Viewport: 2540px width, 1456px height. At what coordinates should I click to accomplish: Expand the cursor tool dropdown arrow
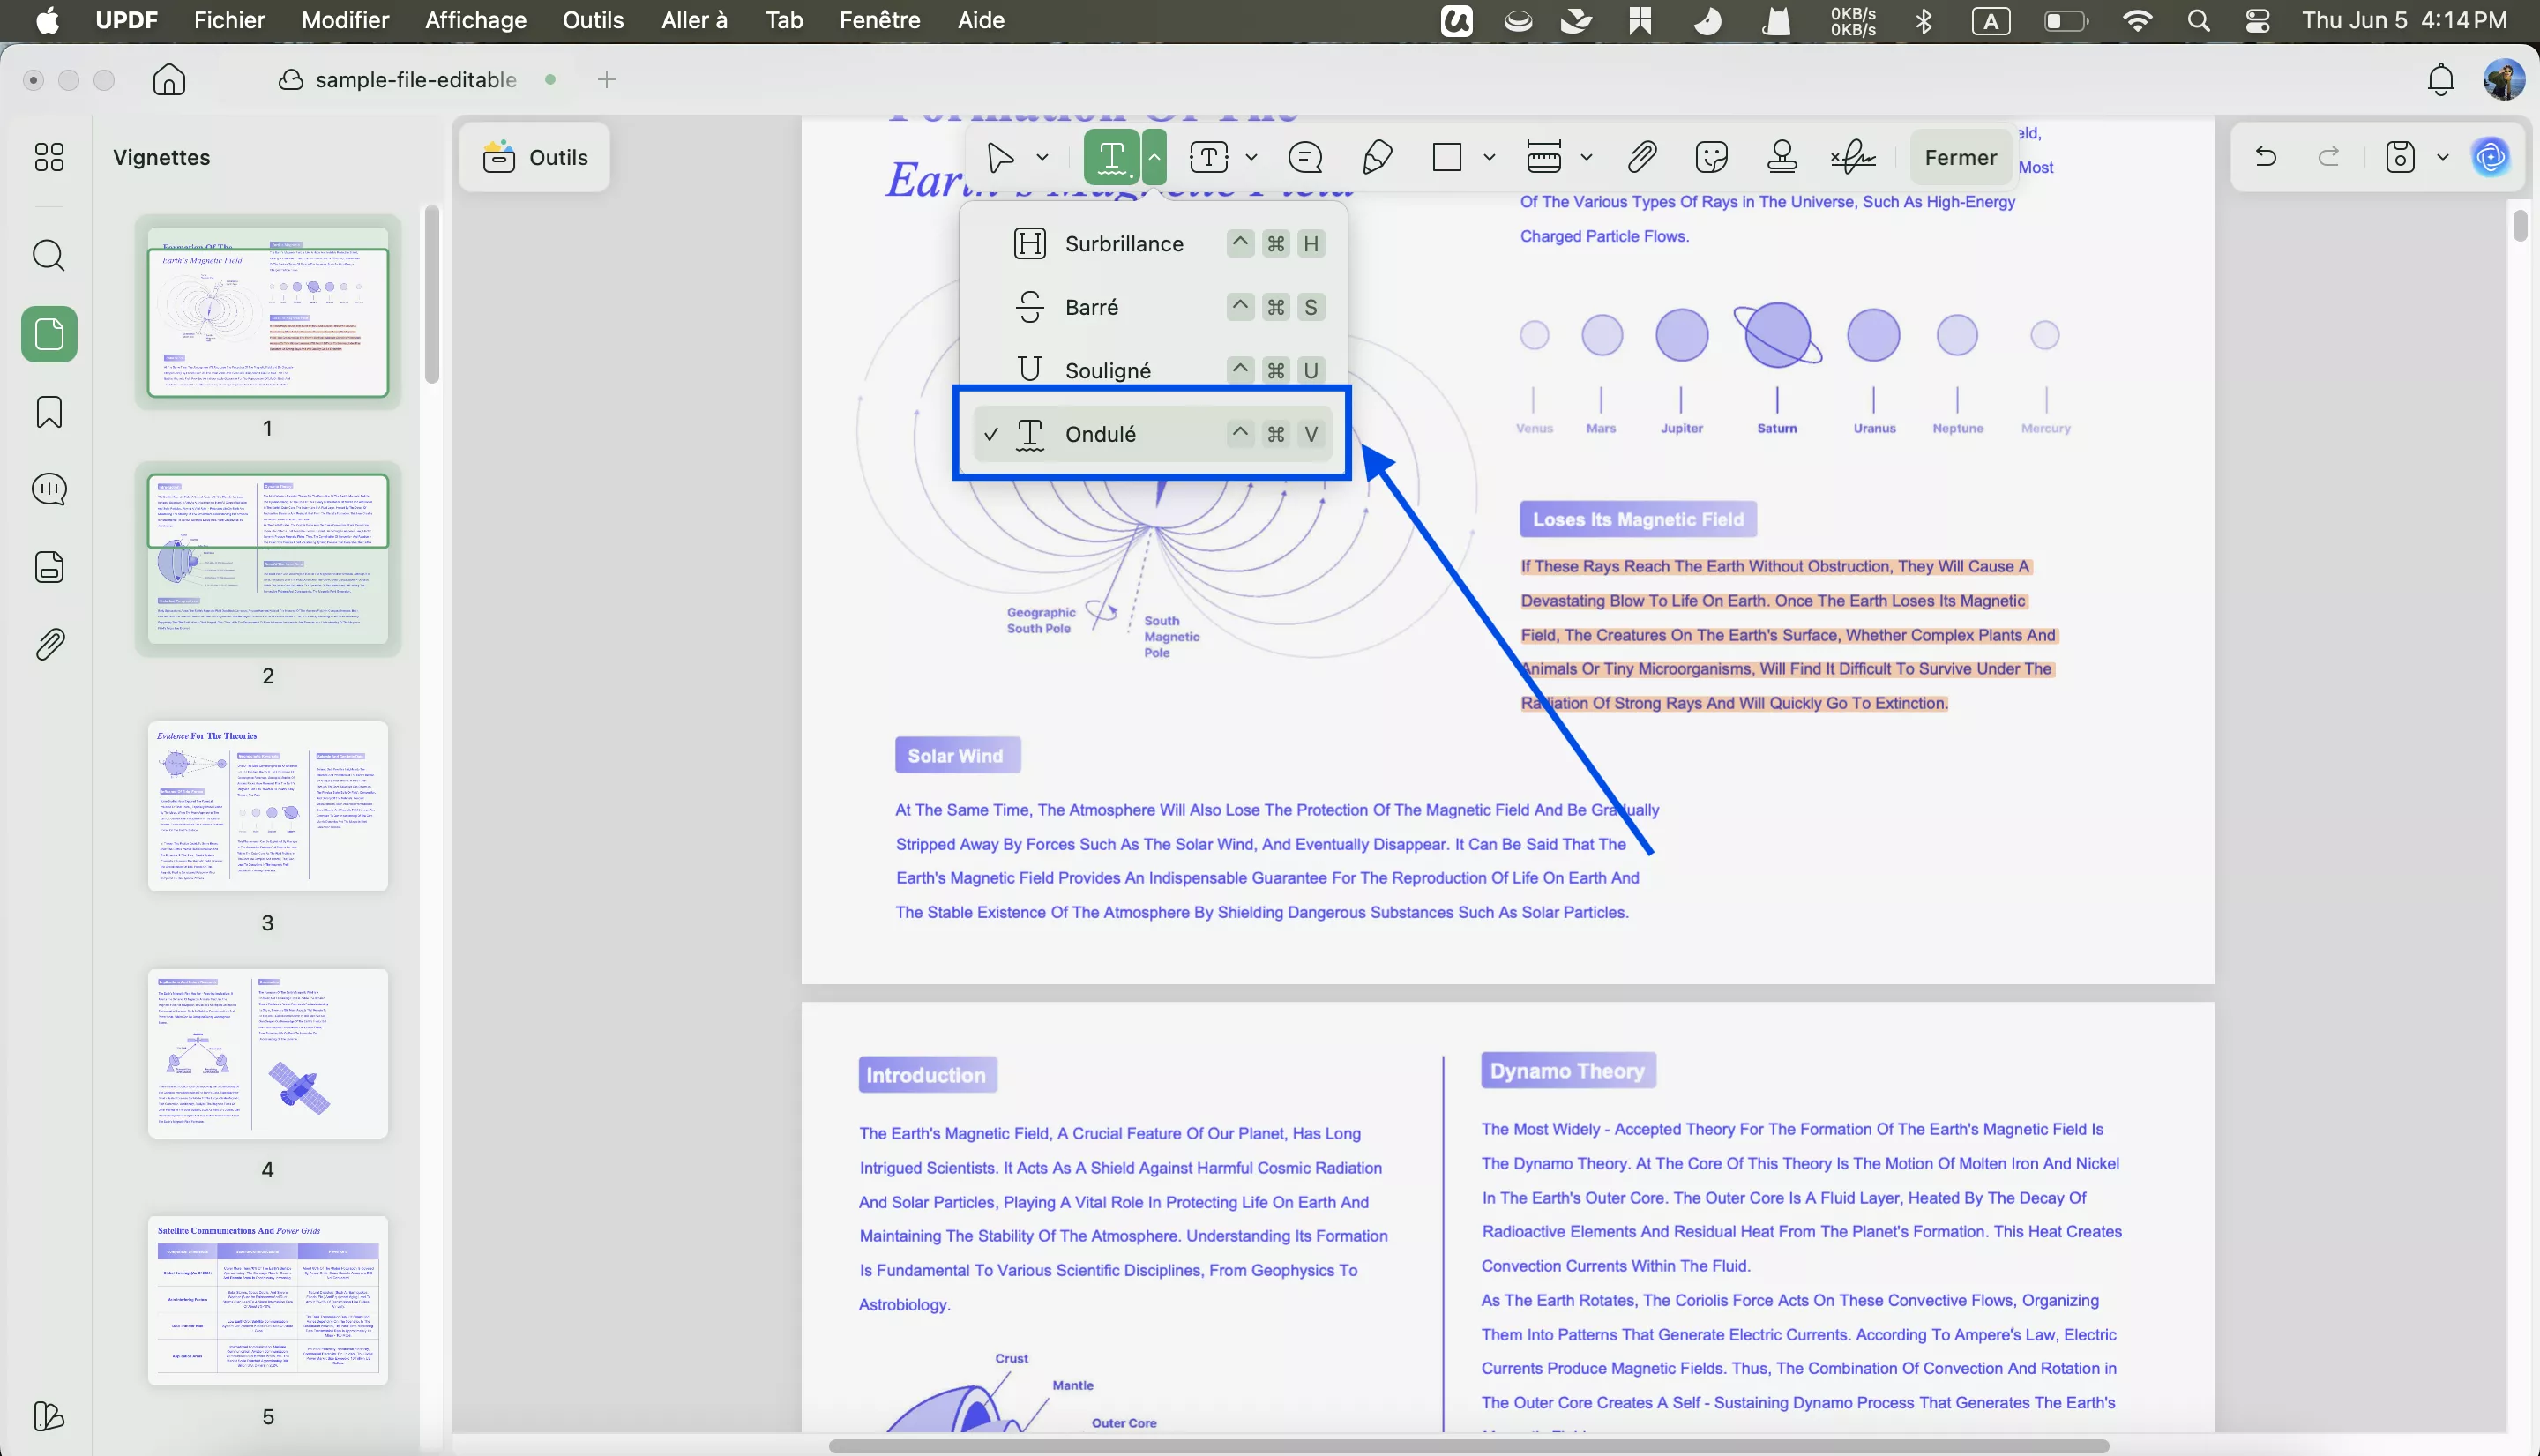(x=1042, y=157)
